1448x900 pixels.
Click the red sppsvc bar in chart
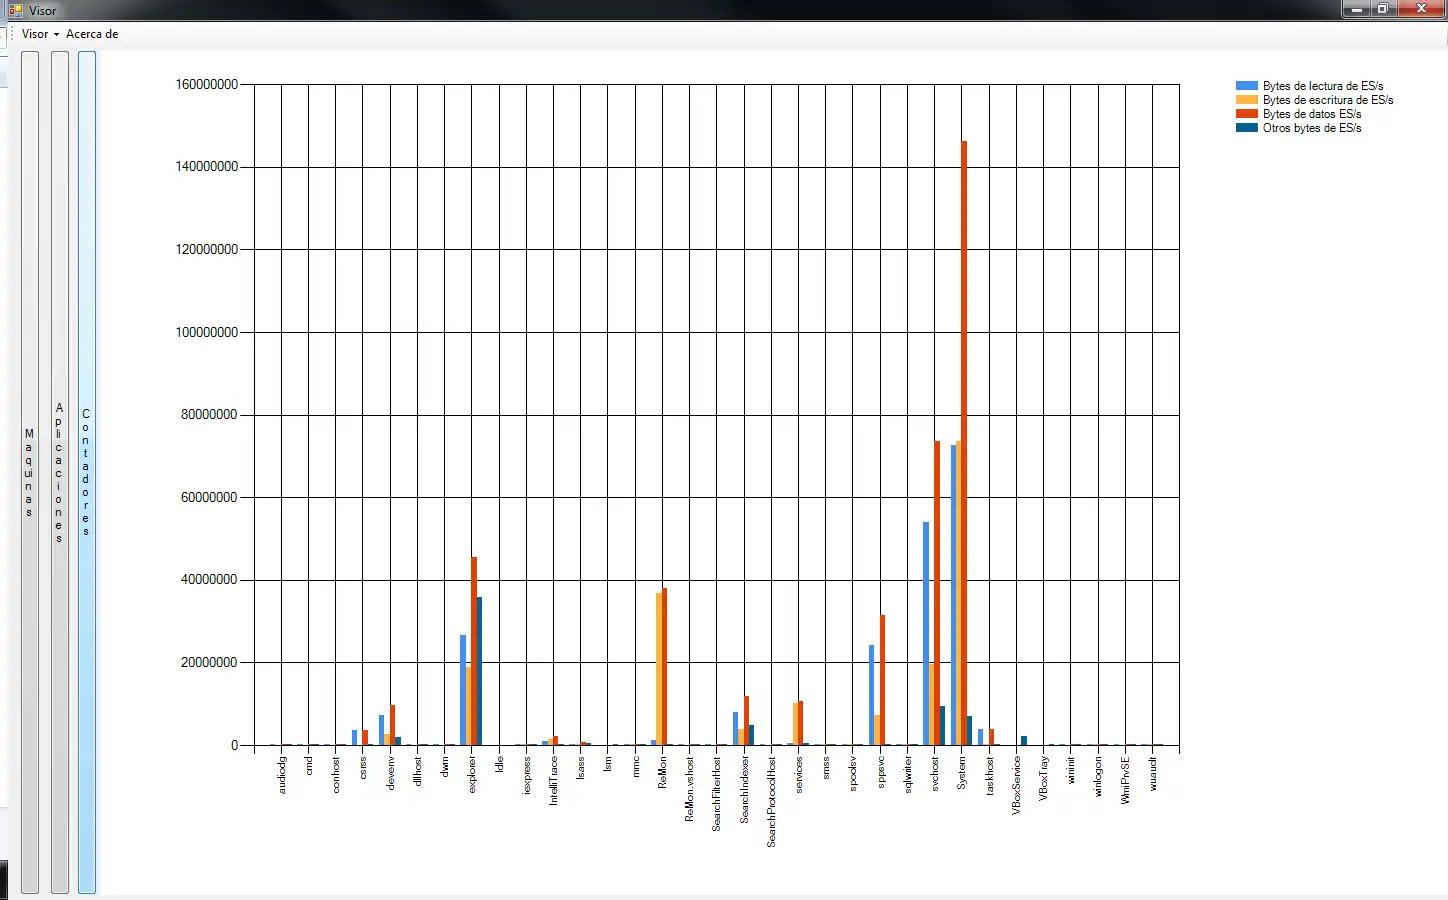coord(882,680)
